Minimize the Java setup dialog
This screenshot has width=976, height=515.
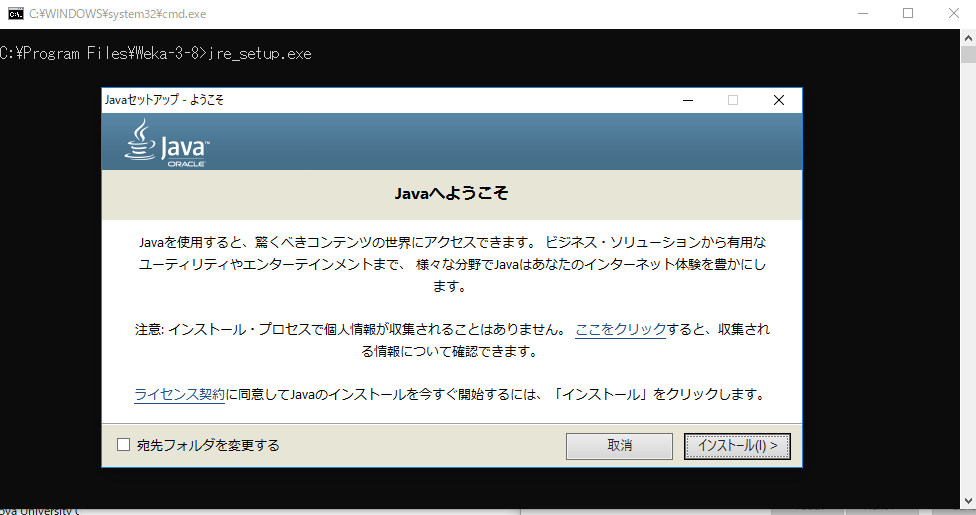click(688, 100)
